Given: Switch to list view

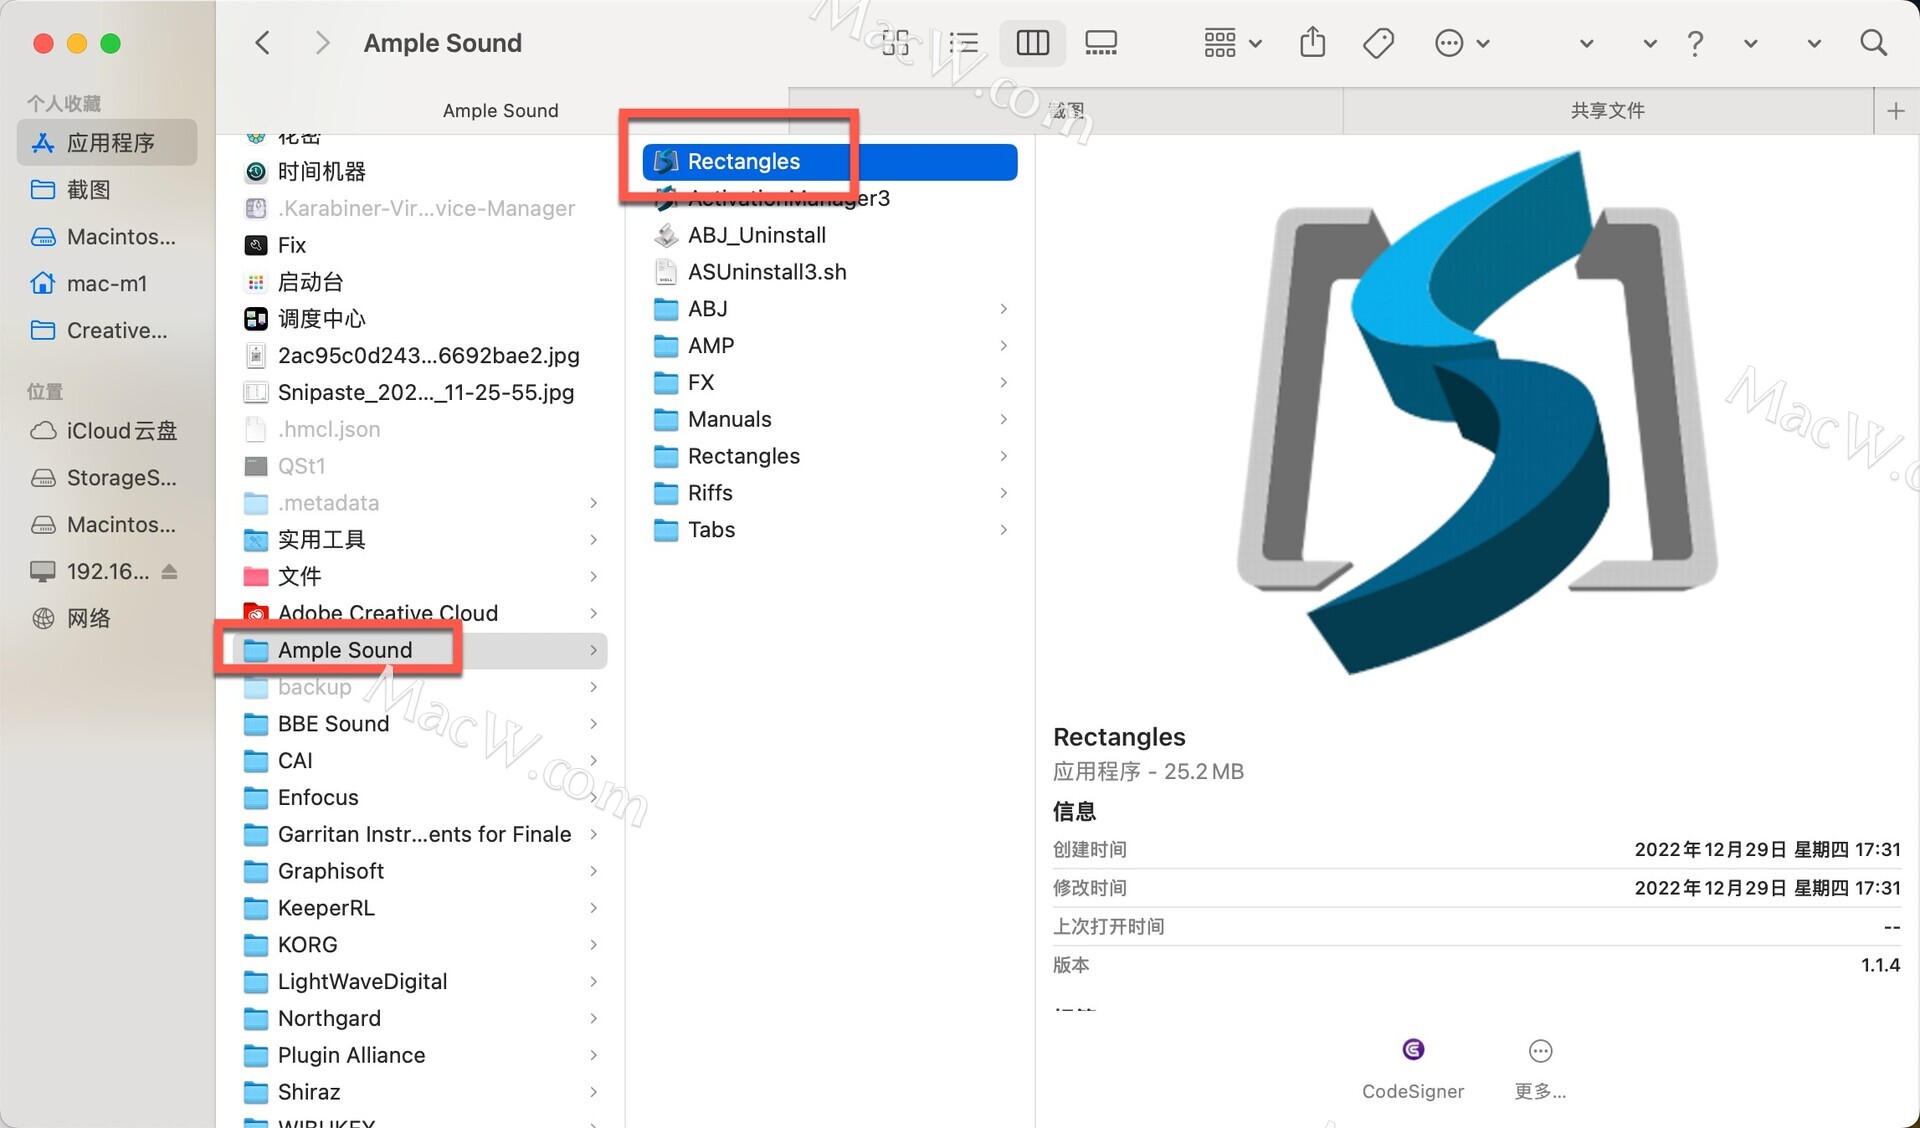Looking at the screenshot, I should pyautogui.click(x=963, y=43).
